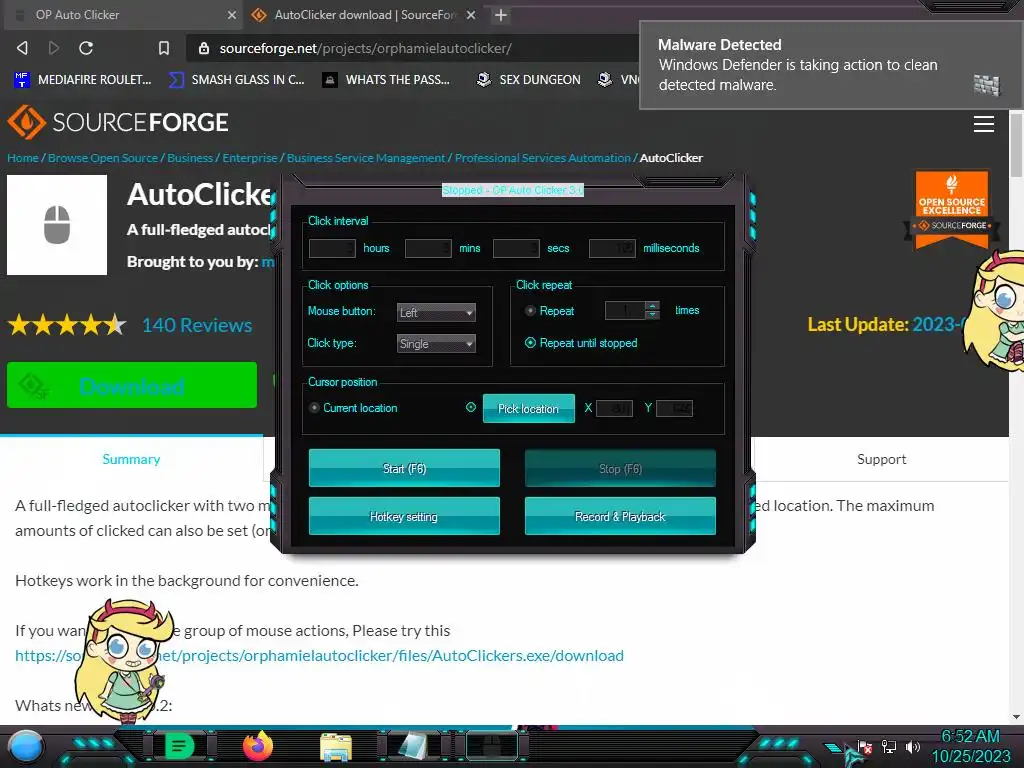Click the Y coordinate field
The image size is (1024, 768).
tap(675, 408)
